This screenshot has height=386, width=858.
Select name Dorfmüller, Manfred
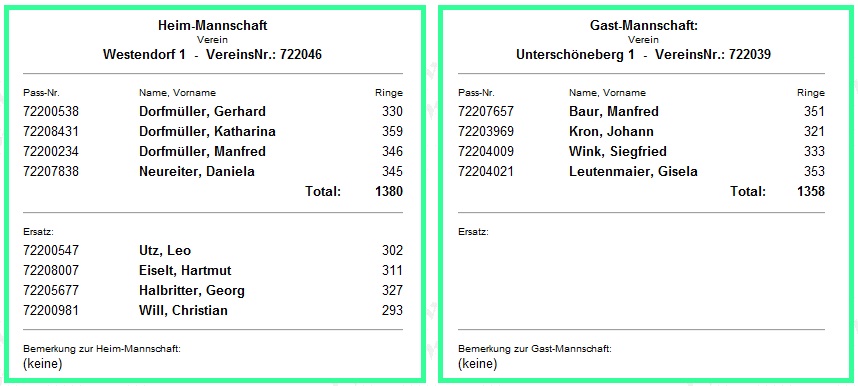(x=202, y=152)
